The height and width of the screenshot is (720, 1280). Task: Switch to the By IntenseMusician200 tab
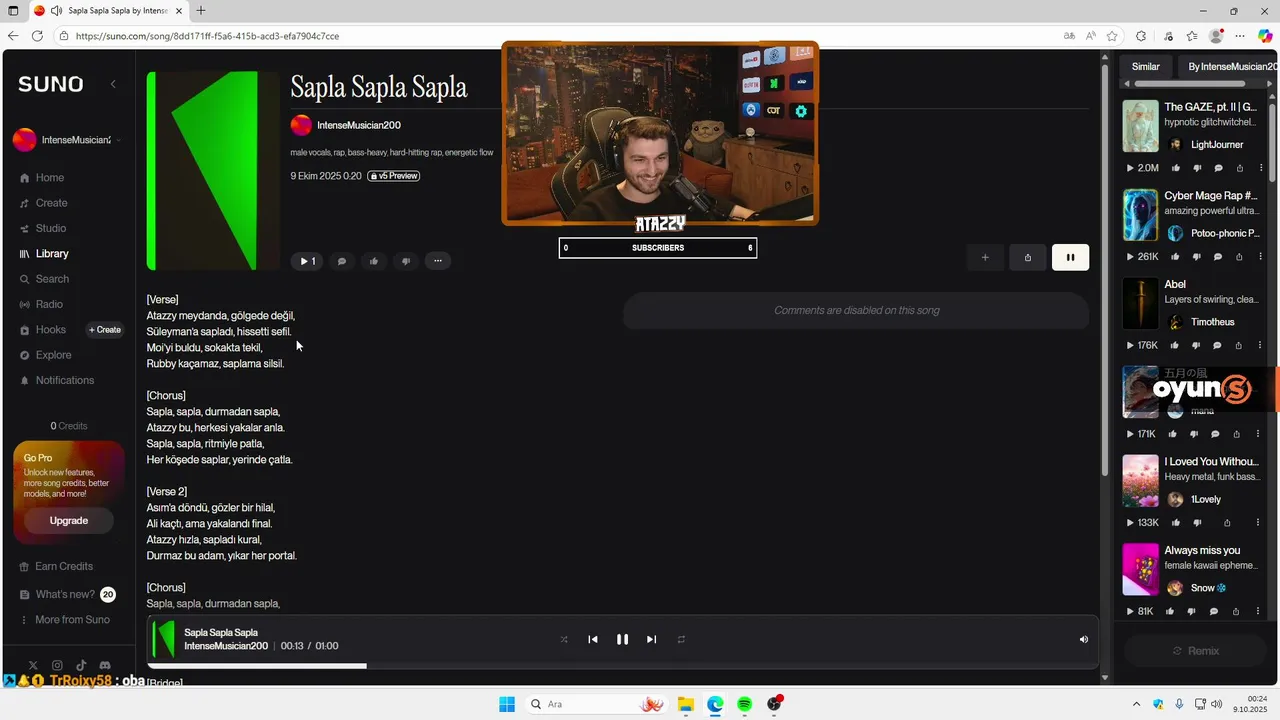(1232, 67)
